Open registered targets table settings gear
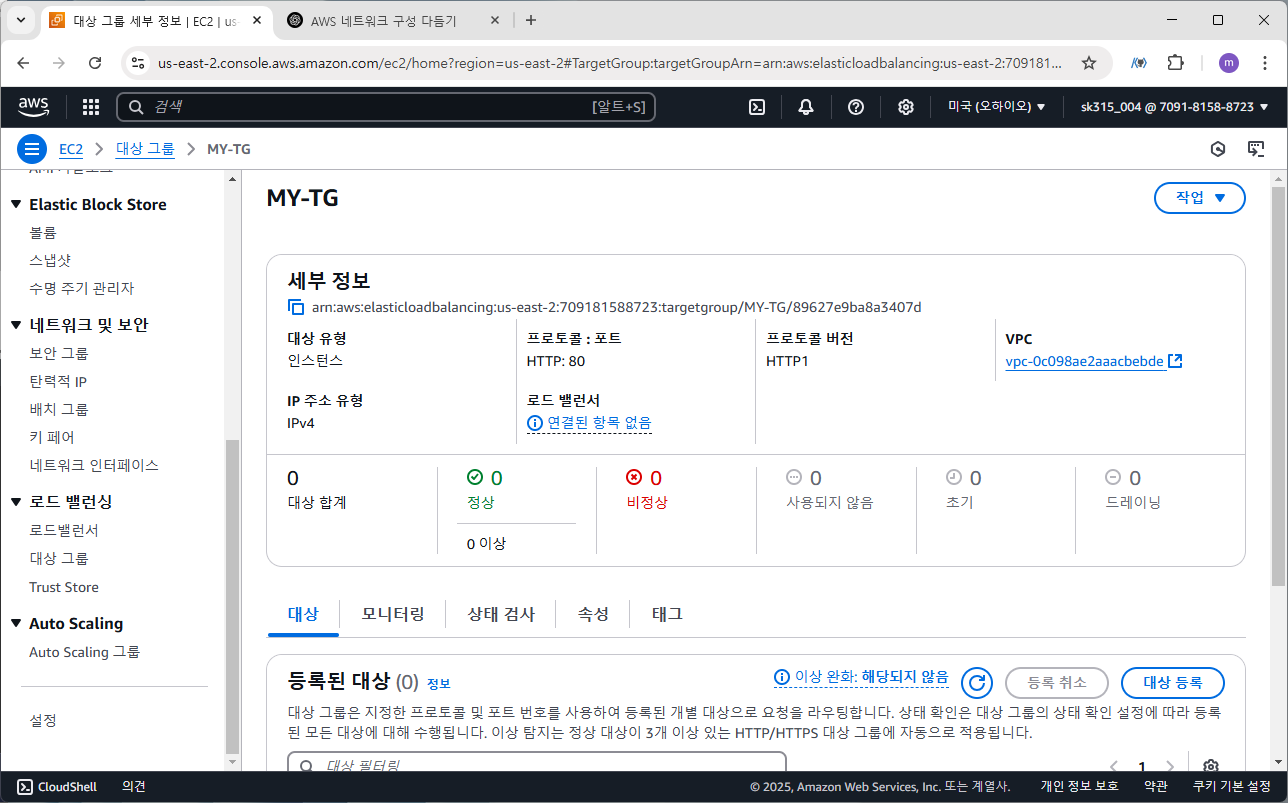This screenshot has height=803, width=1288. 1211,766
